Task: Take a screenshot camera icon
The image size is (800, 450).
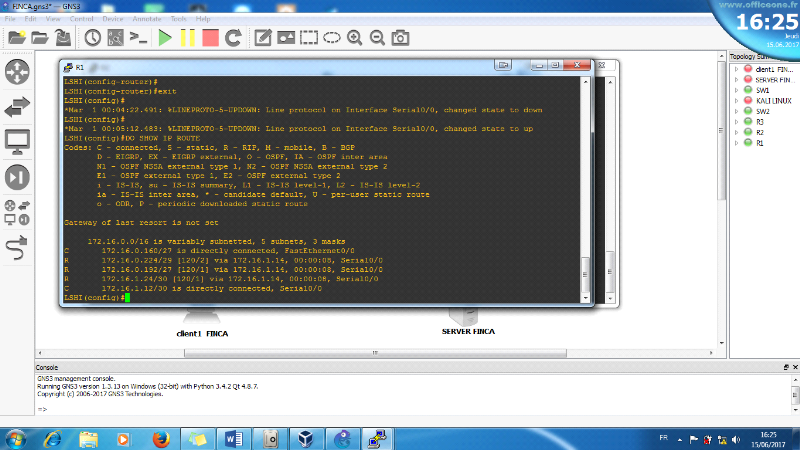Action: (401, 38)
